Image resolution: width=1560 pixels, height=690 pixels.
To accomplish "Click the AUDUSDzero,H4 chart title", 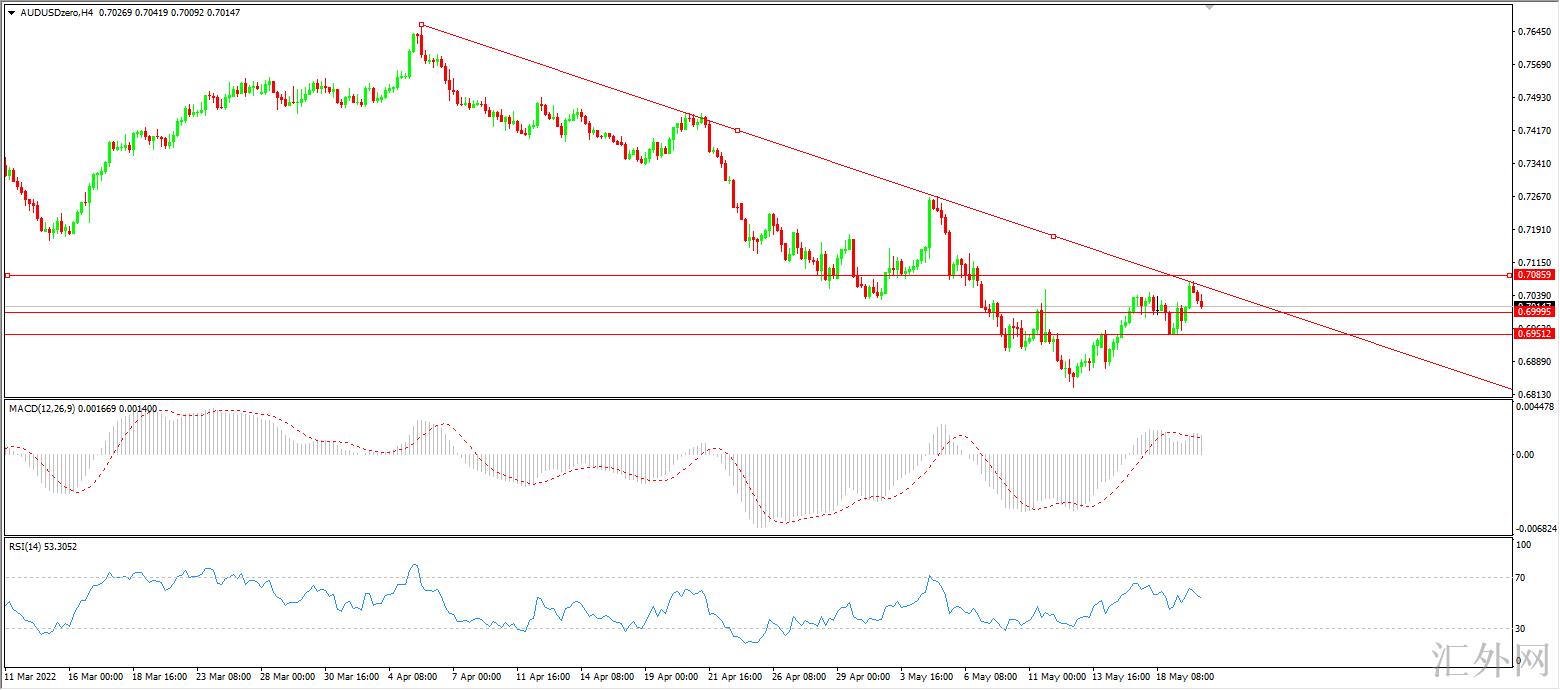I will tap(57, 13).
